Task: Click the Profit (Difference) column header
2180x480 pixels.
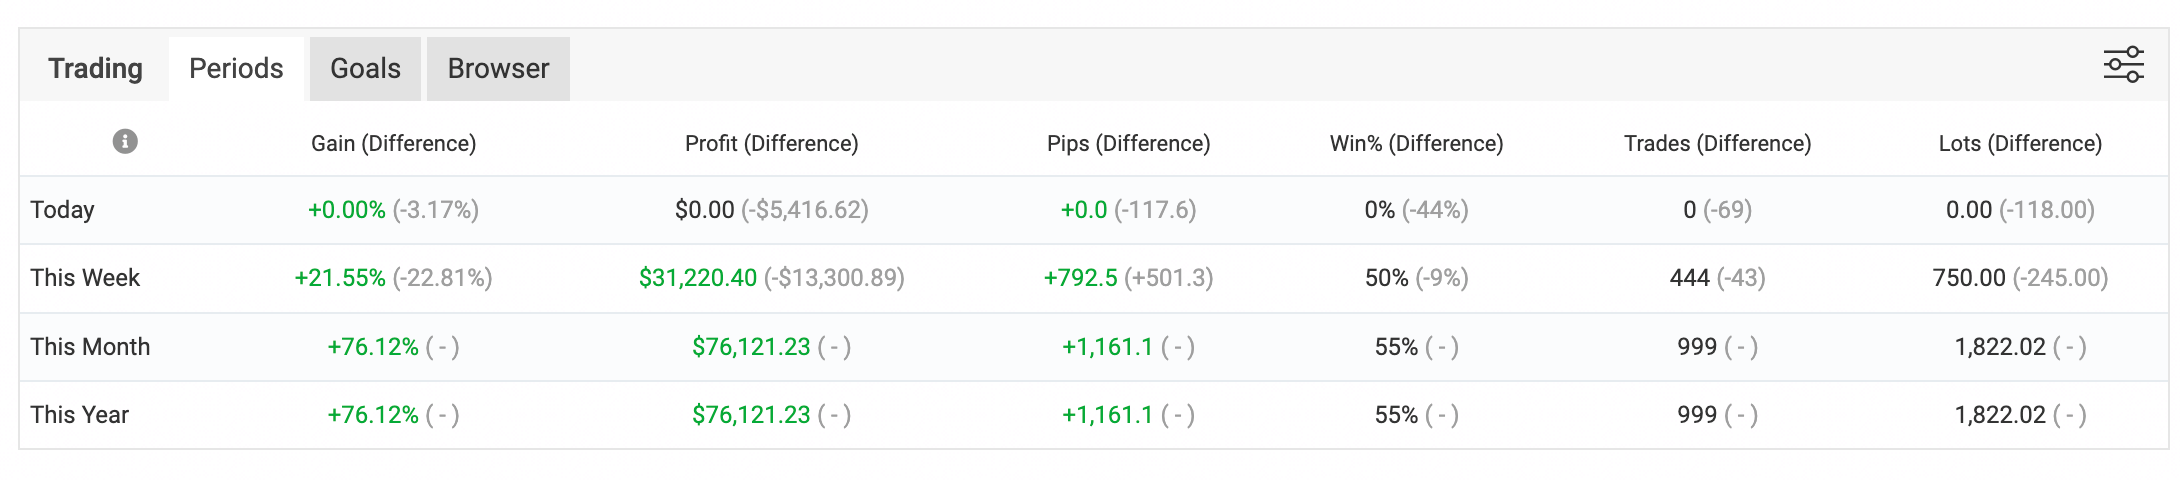Action: point(771,144)
